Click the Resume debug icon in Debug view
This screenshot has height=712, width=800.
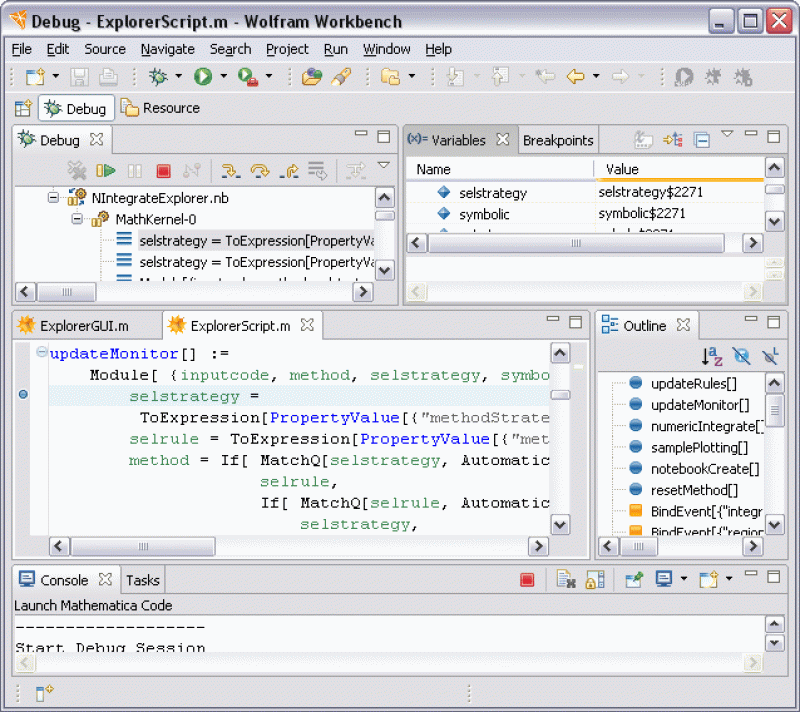(x=107, y=170)
